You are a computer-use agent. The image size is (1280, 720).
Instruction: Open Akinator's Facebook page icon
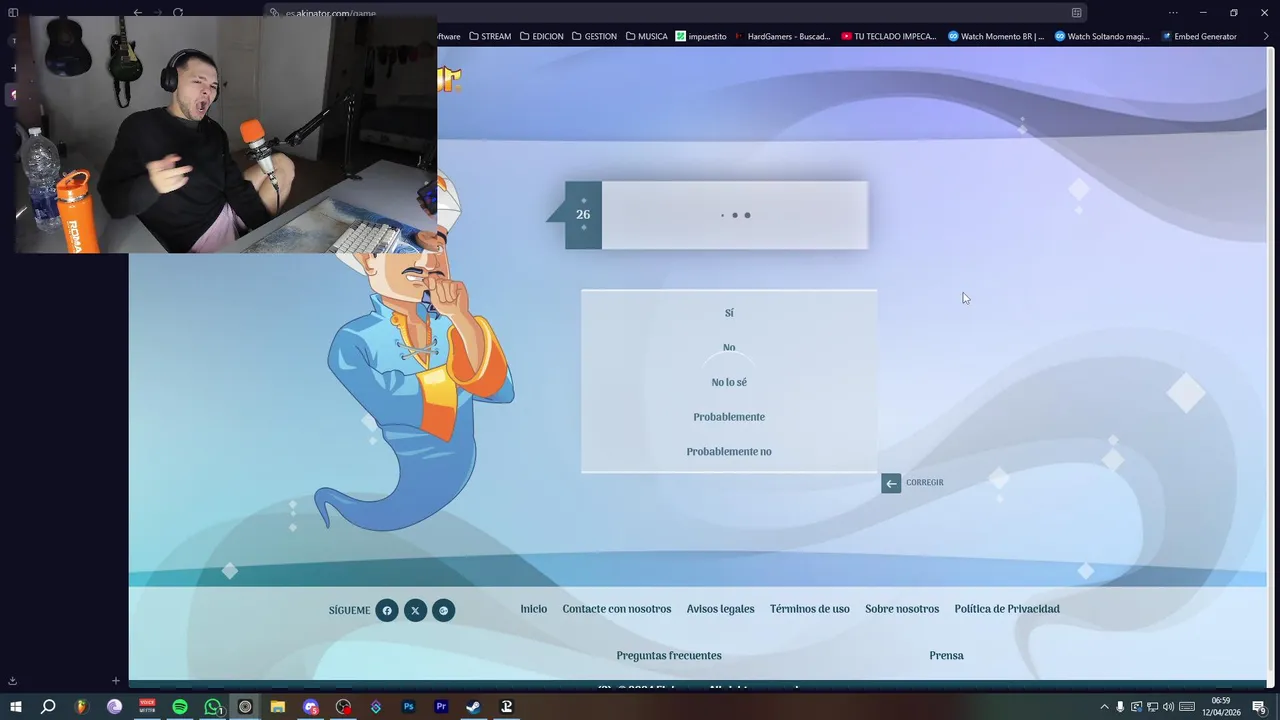click(x=387, y=610)
